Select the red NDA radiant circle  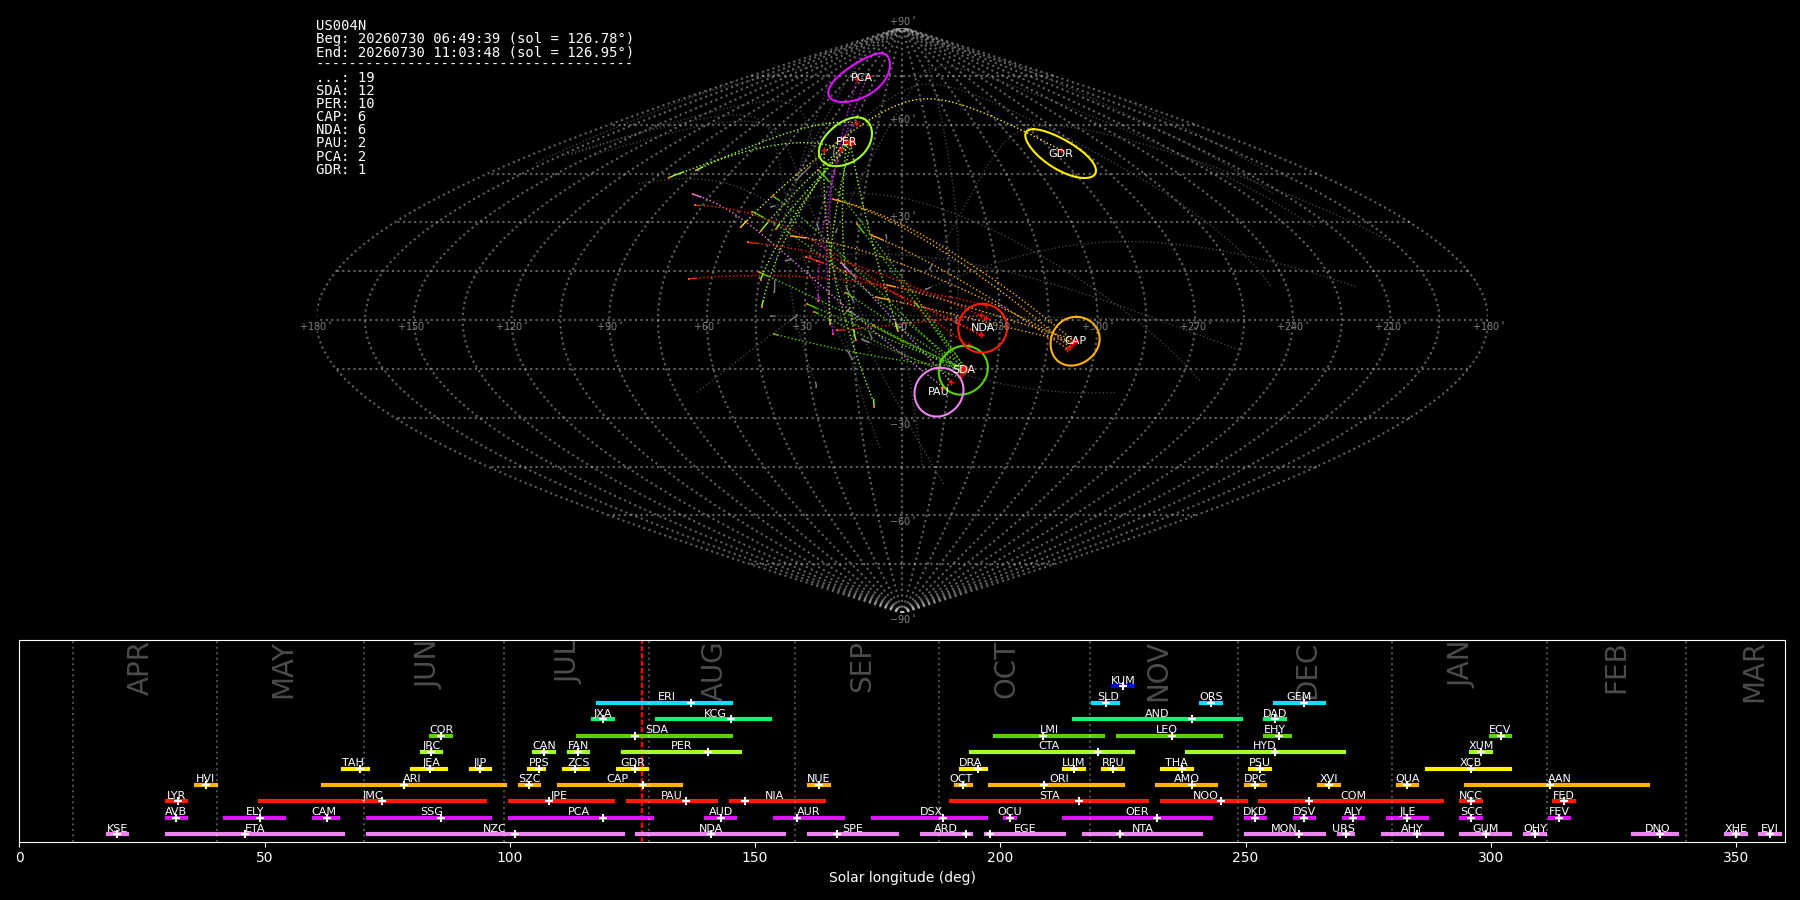coord(982,328)
